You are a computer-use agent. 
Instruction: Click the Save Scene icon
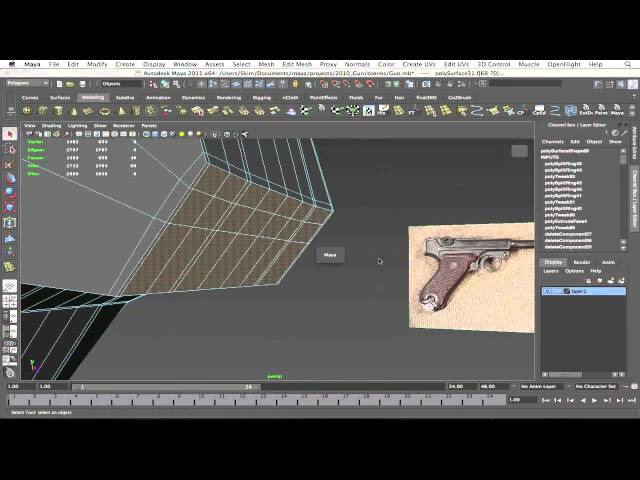click(82, 84)
